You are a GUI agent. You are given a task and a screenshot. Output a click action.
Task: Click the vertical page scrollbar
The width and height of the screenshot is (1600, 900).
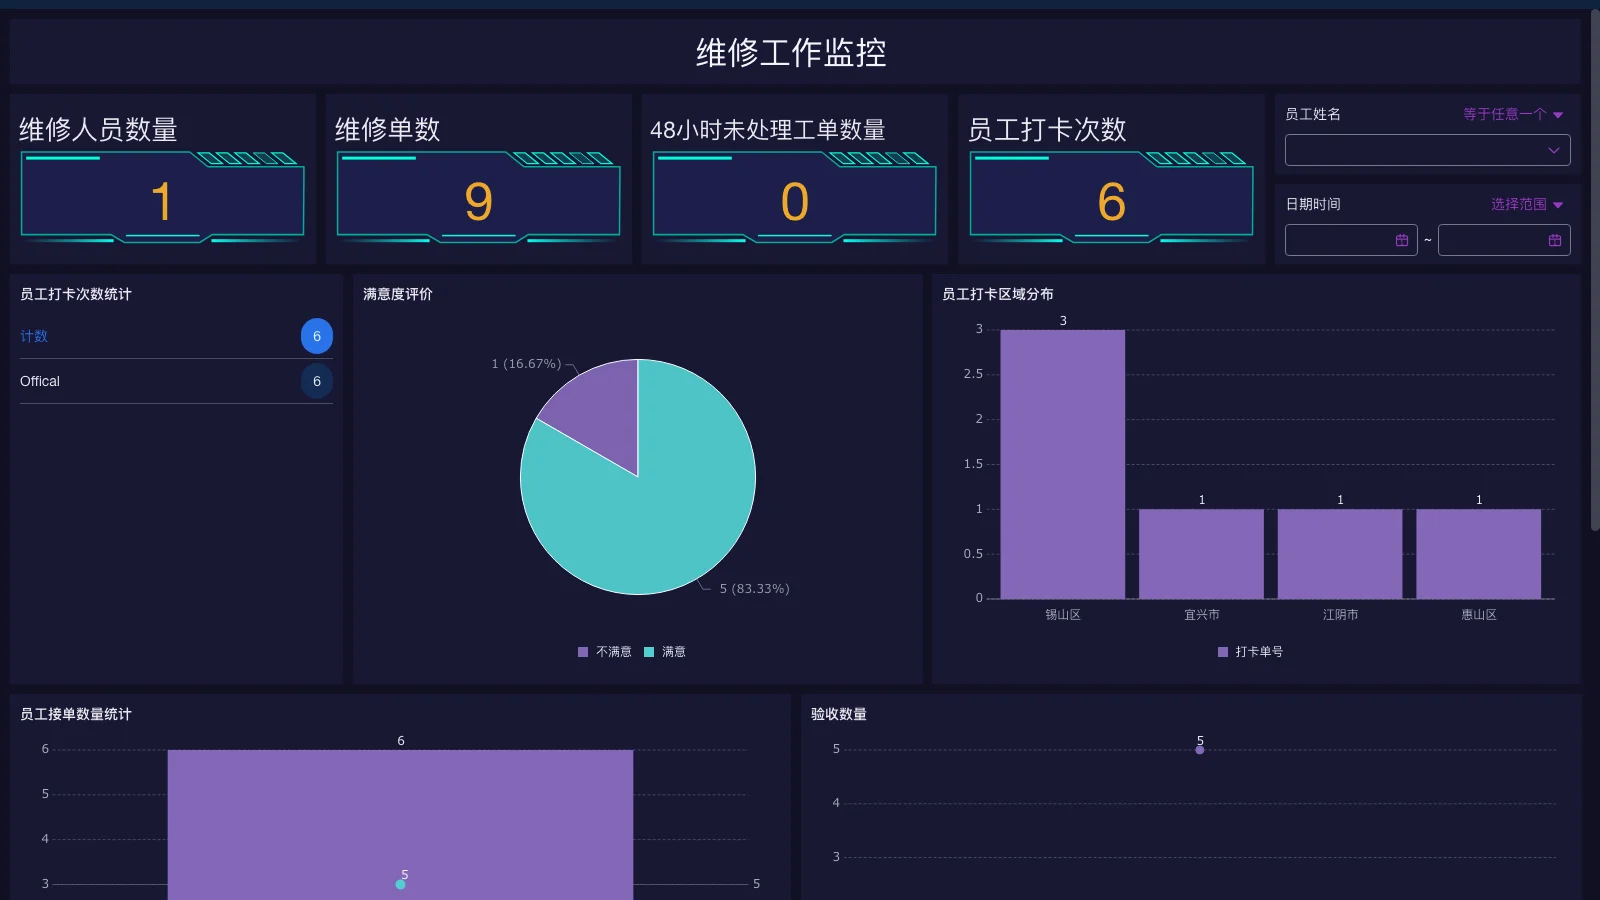click(1594, 270)
